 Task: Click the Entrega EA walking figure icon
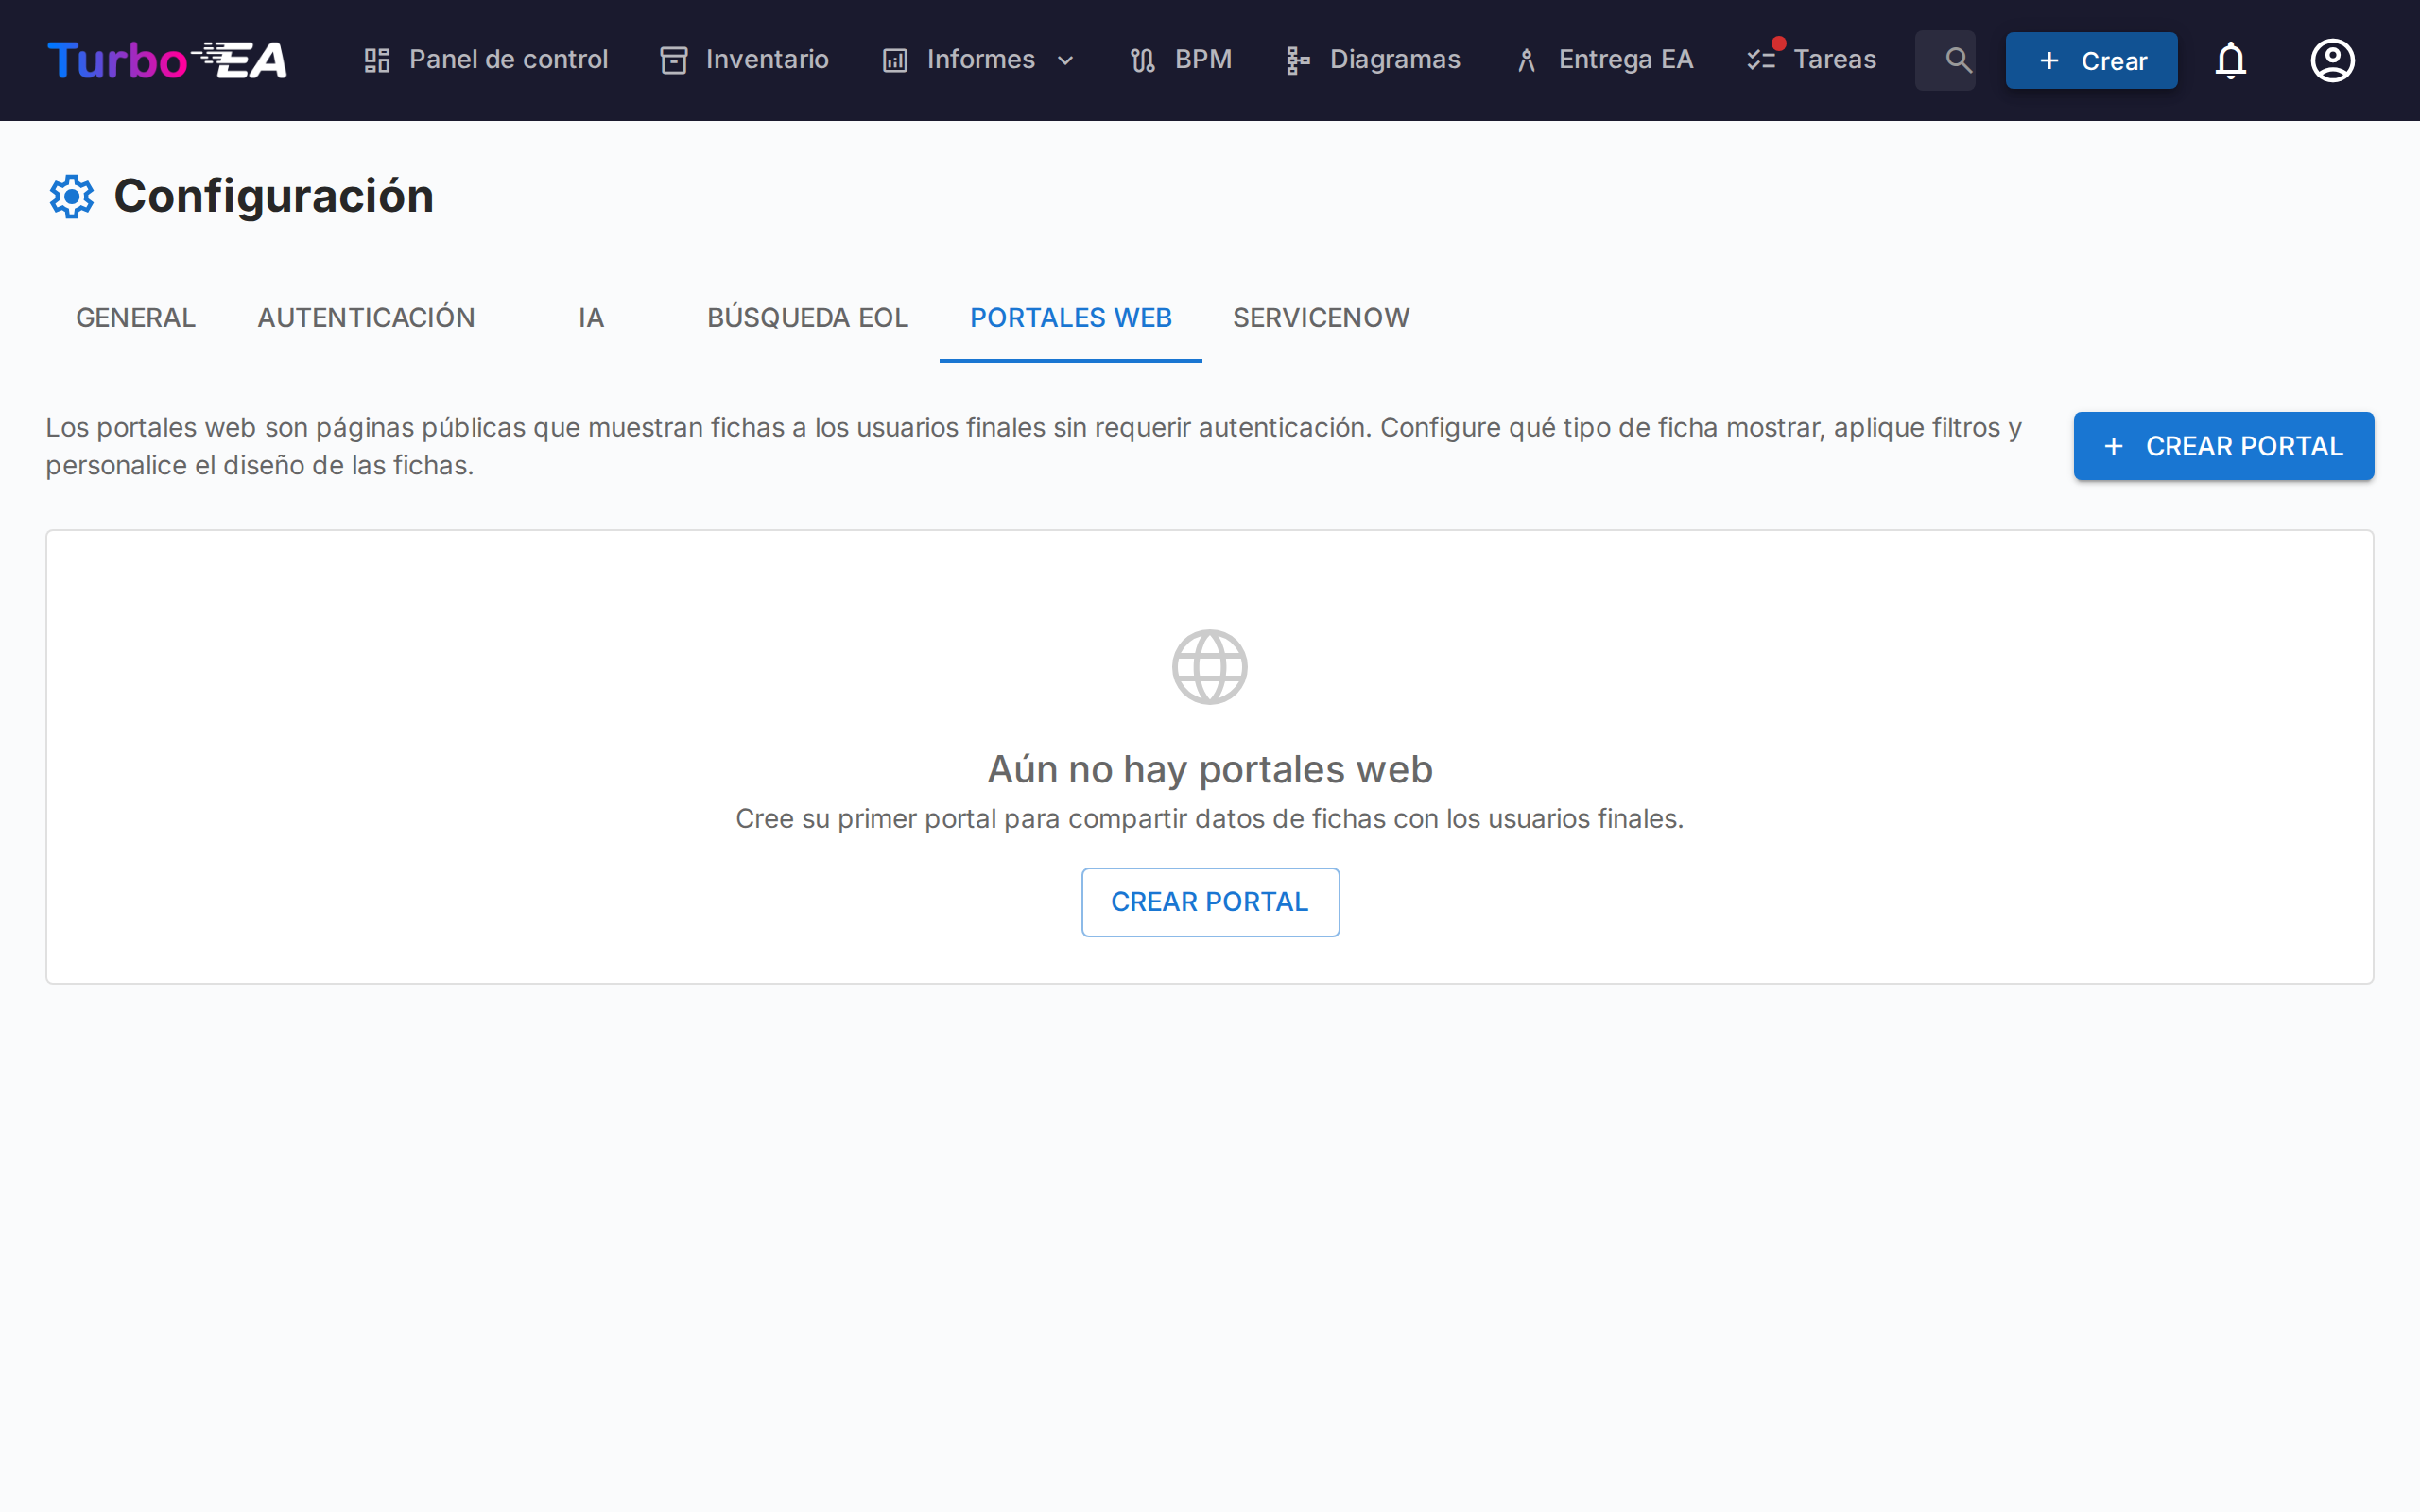click(x=1525, y=59)
